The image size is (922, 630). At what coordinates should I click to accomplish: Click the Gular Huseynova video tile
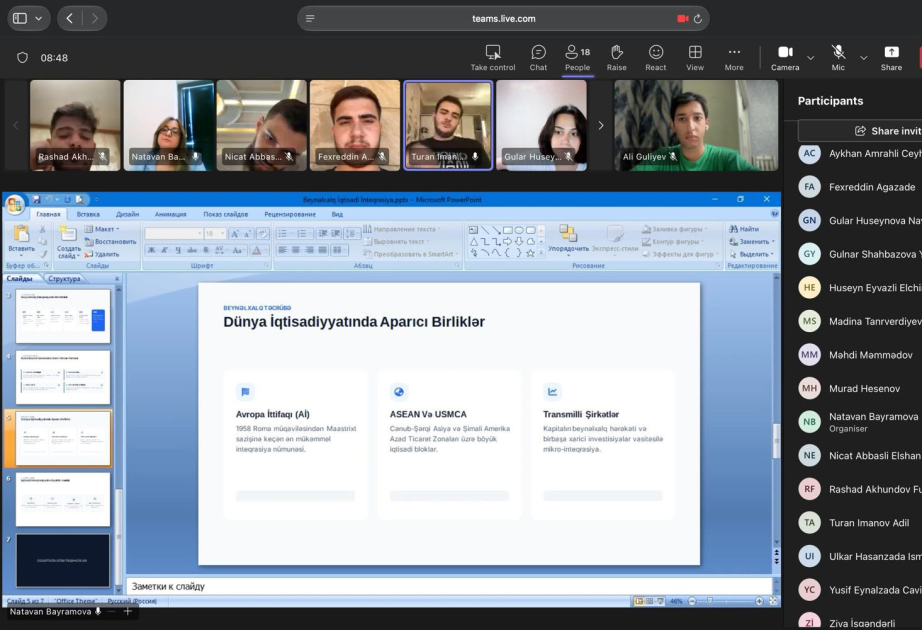coord(541,125)
